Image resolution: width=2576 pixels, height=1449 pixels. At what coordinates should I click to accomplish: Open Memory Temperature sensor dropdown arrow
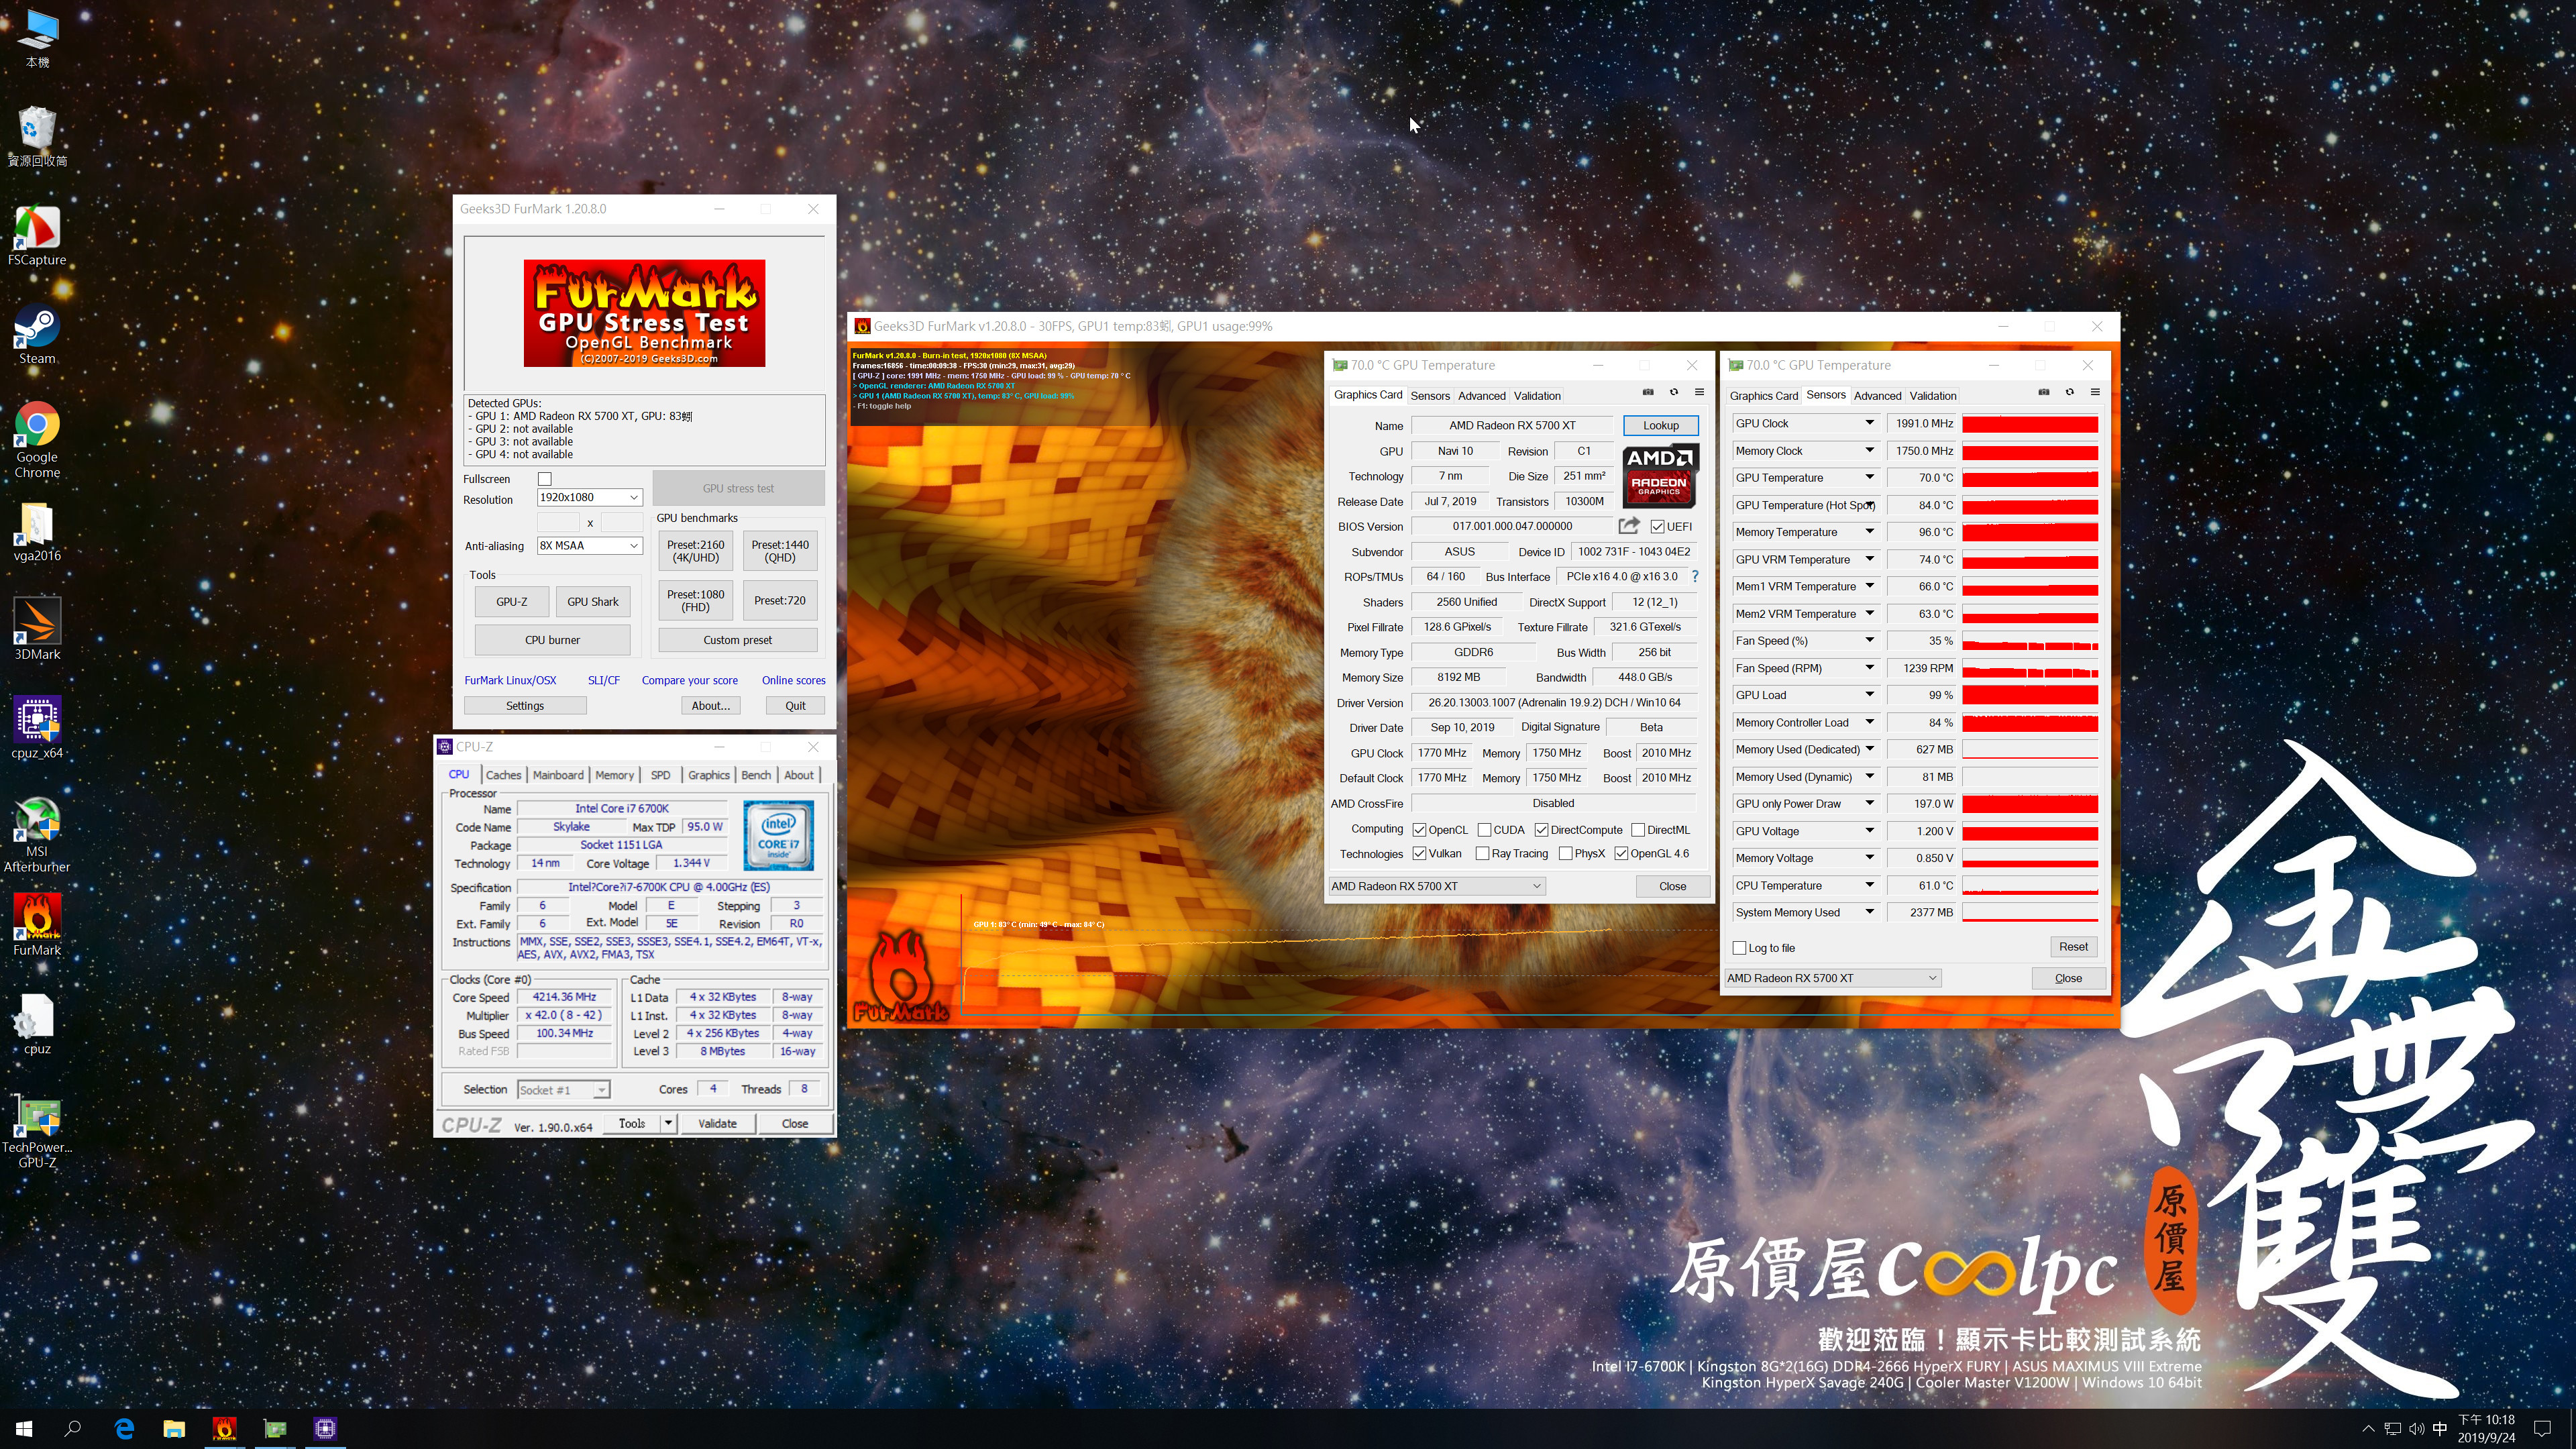1869,532
